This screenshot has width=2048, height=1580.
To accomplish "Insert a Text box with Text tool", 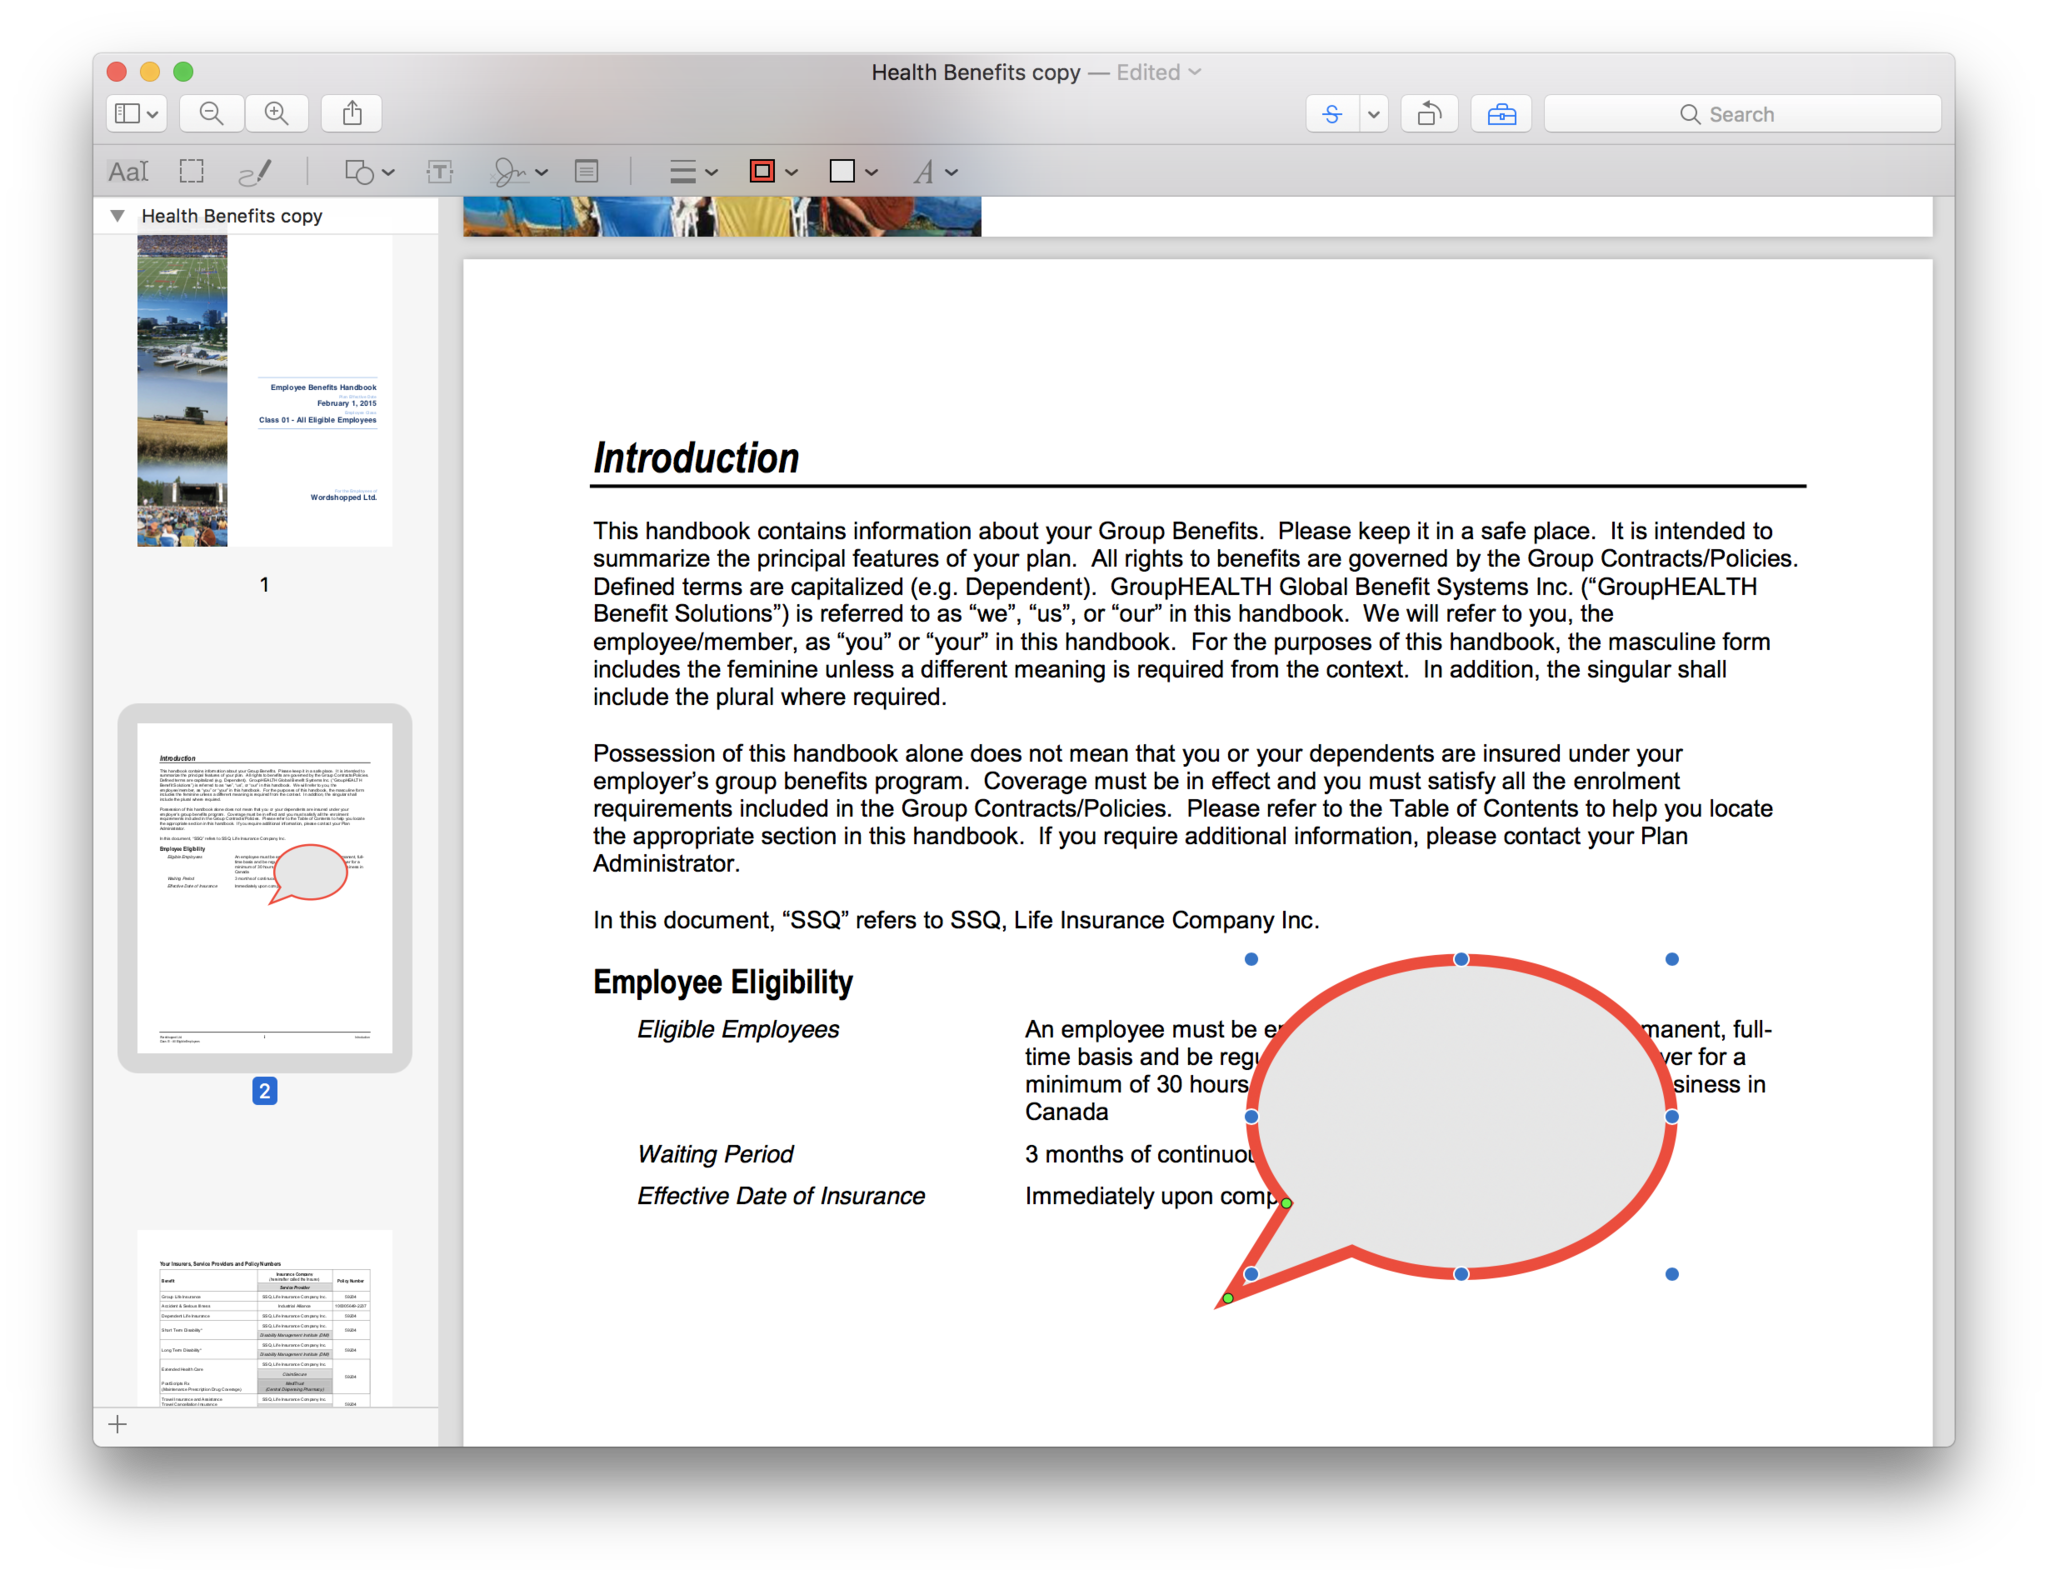I will (439, 172).
